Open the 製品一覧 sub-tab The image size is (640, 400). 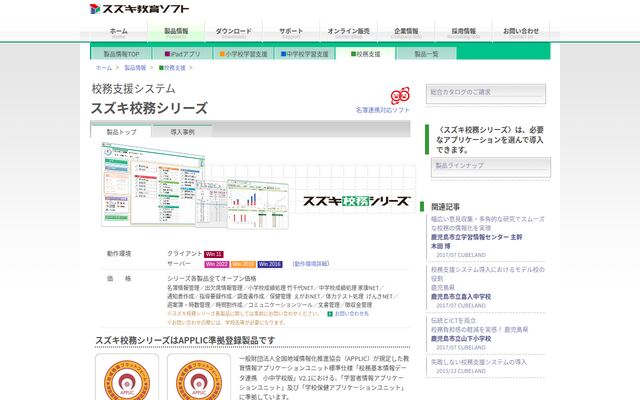coord(427,54)
